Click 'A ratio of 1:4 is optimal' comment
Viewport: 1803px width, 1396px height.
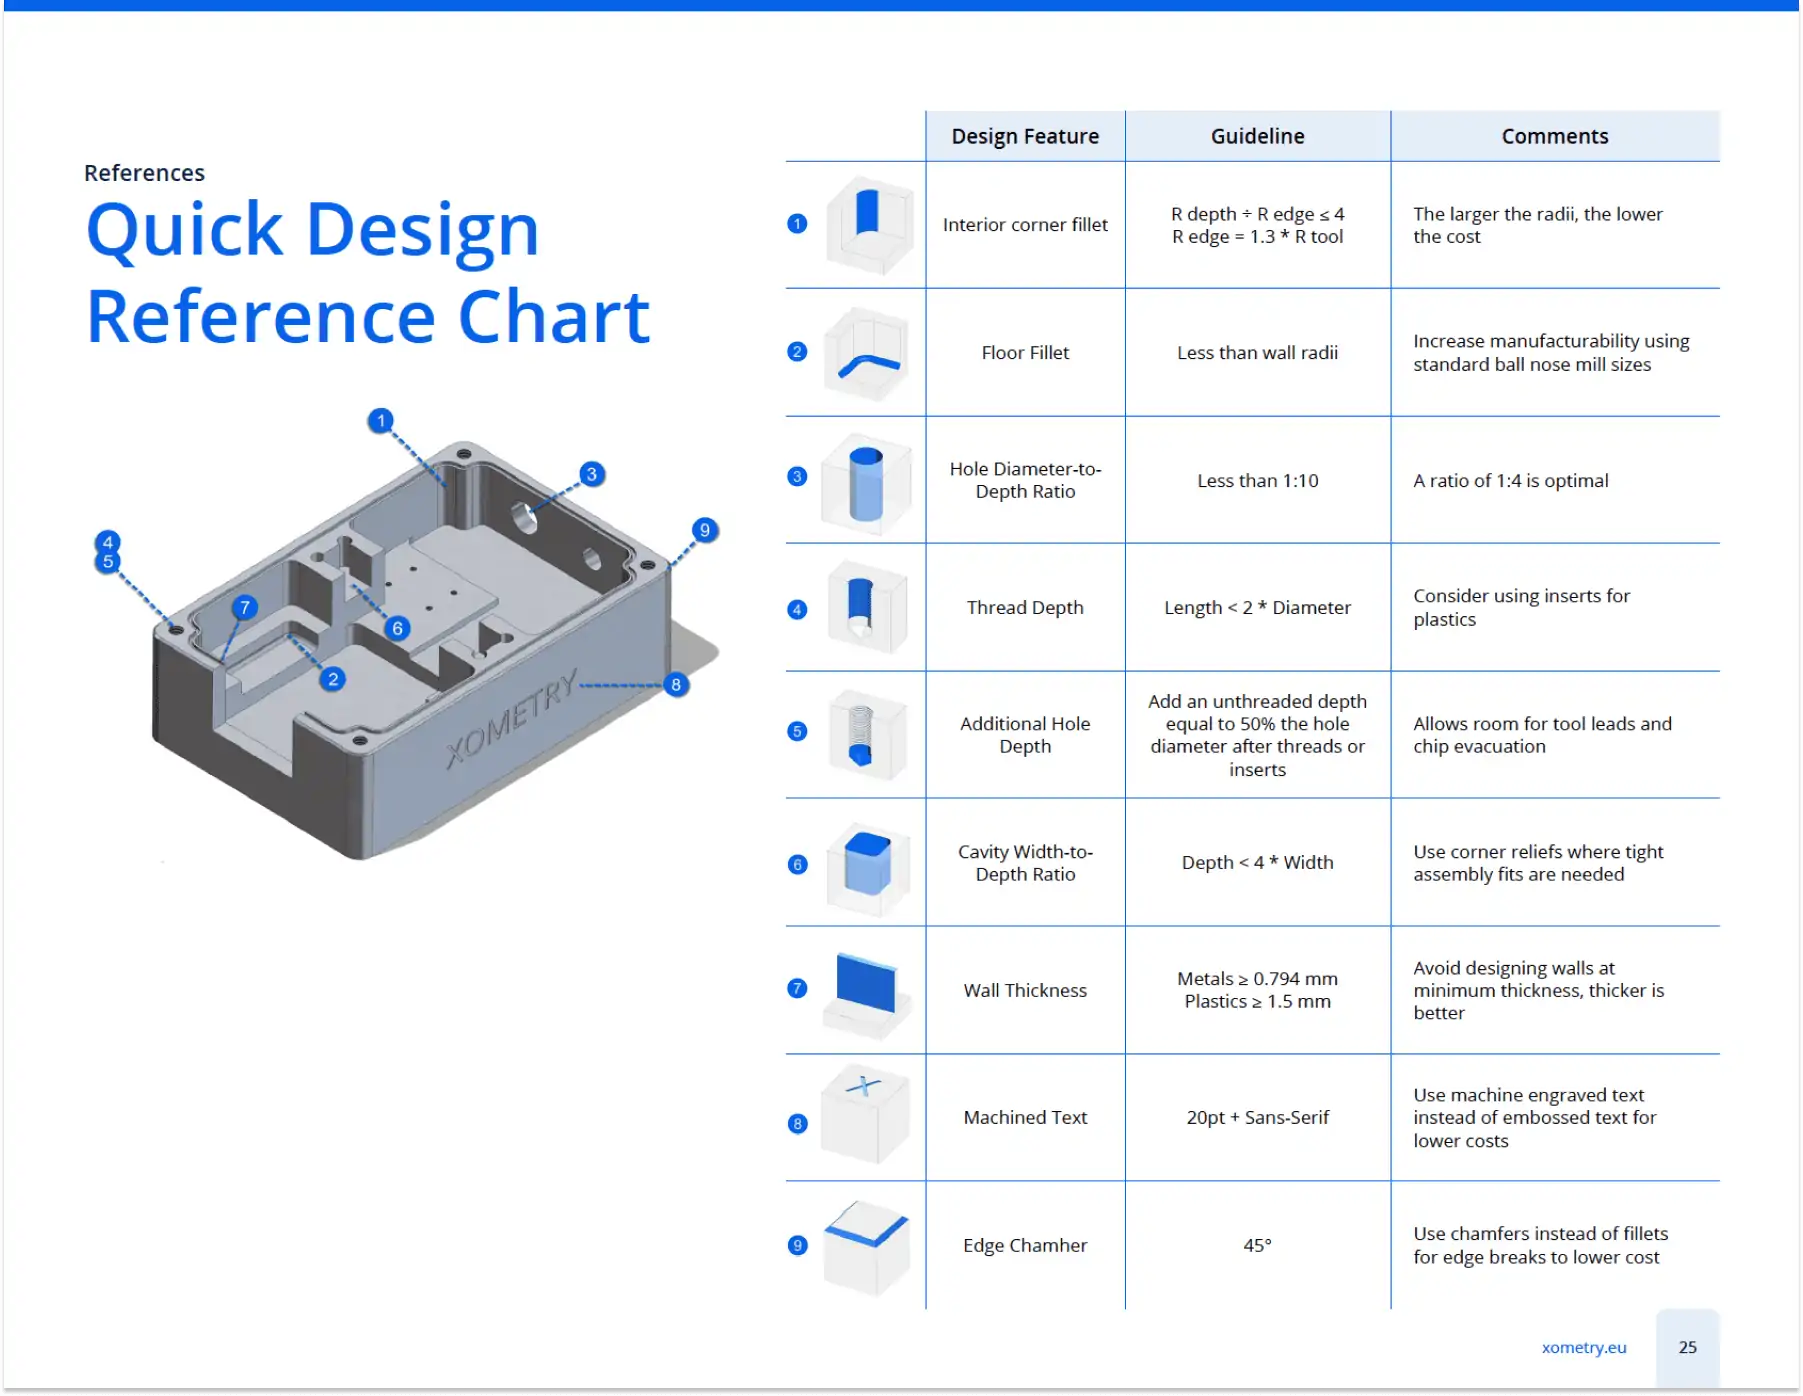click(1511, 481)
